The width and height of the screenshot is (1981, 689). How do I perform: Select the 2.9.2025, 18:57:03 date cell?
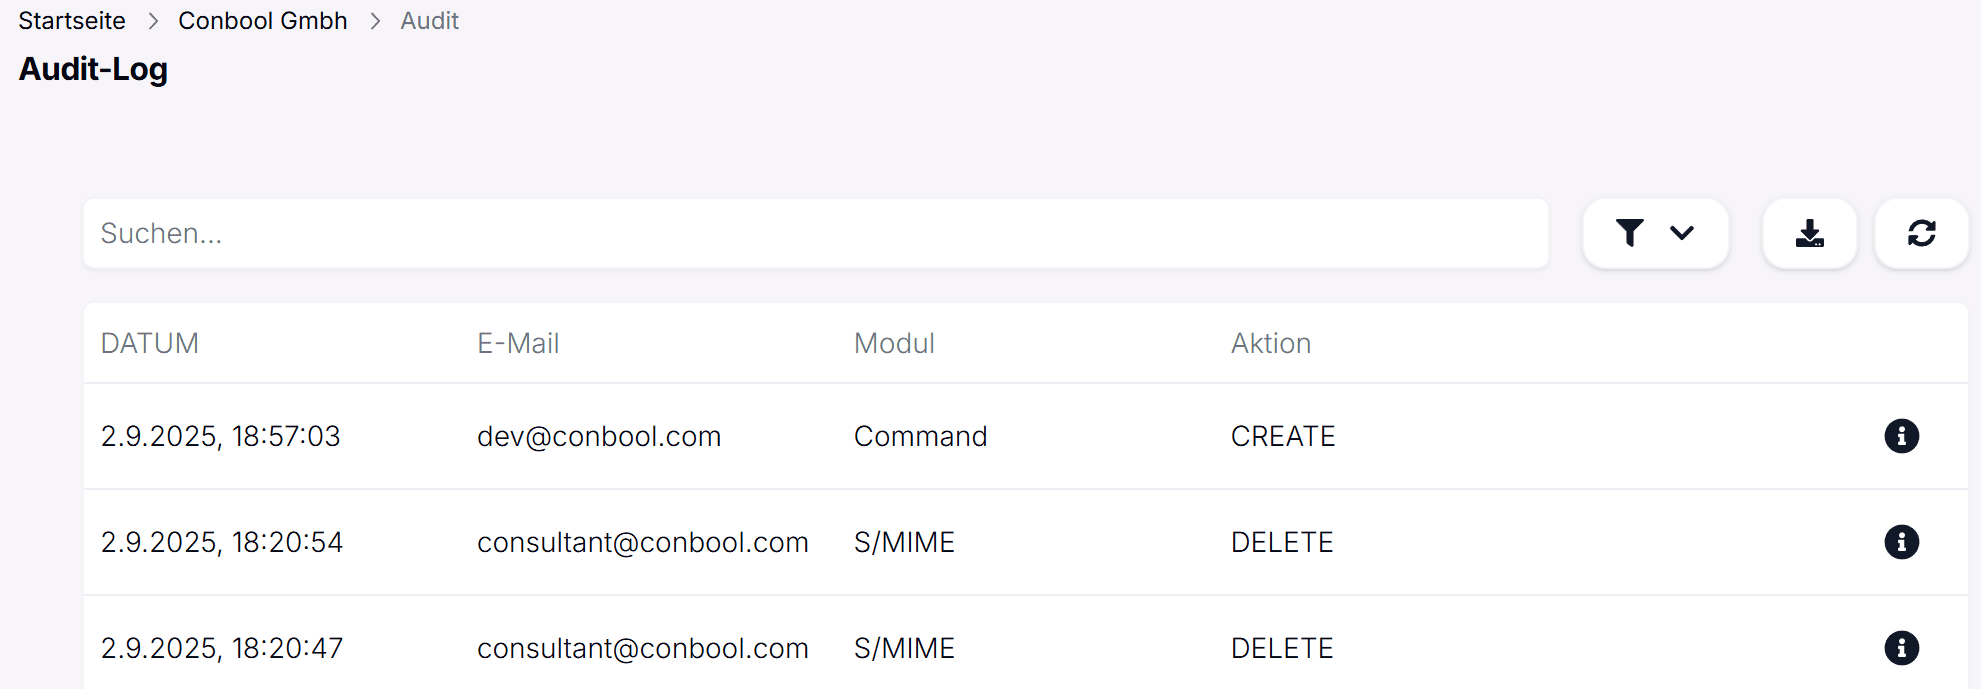221,436
